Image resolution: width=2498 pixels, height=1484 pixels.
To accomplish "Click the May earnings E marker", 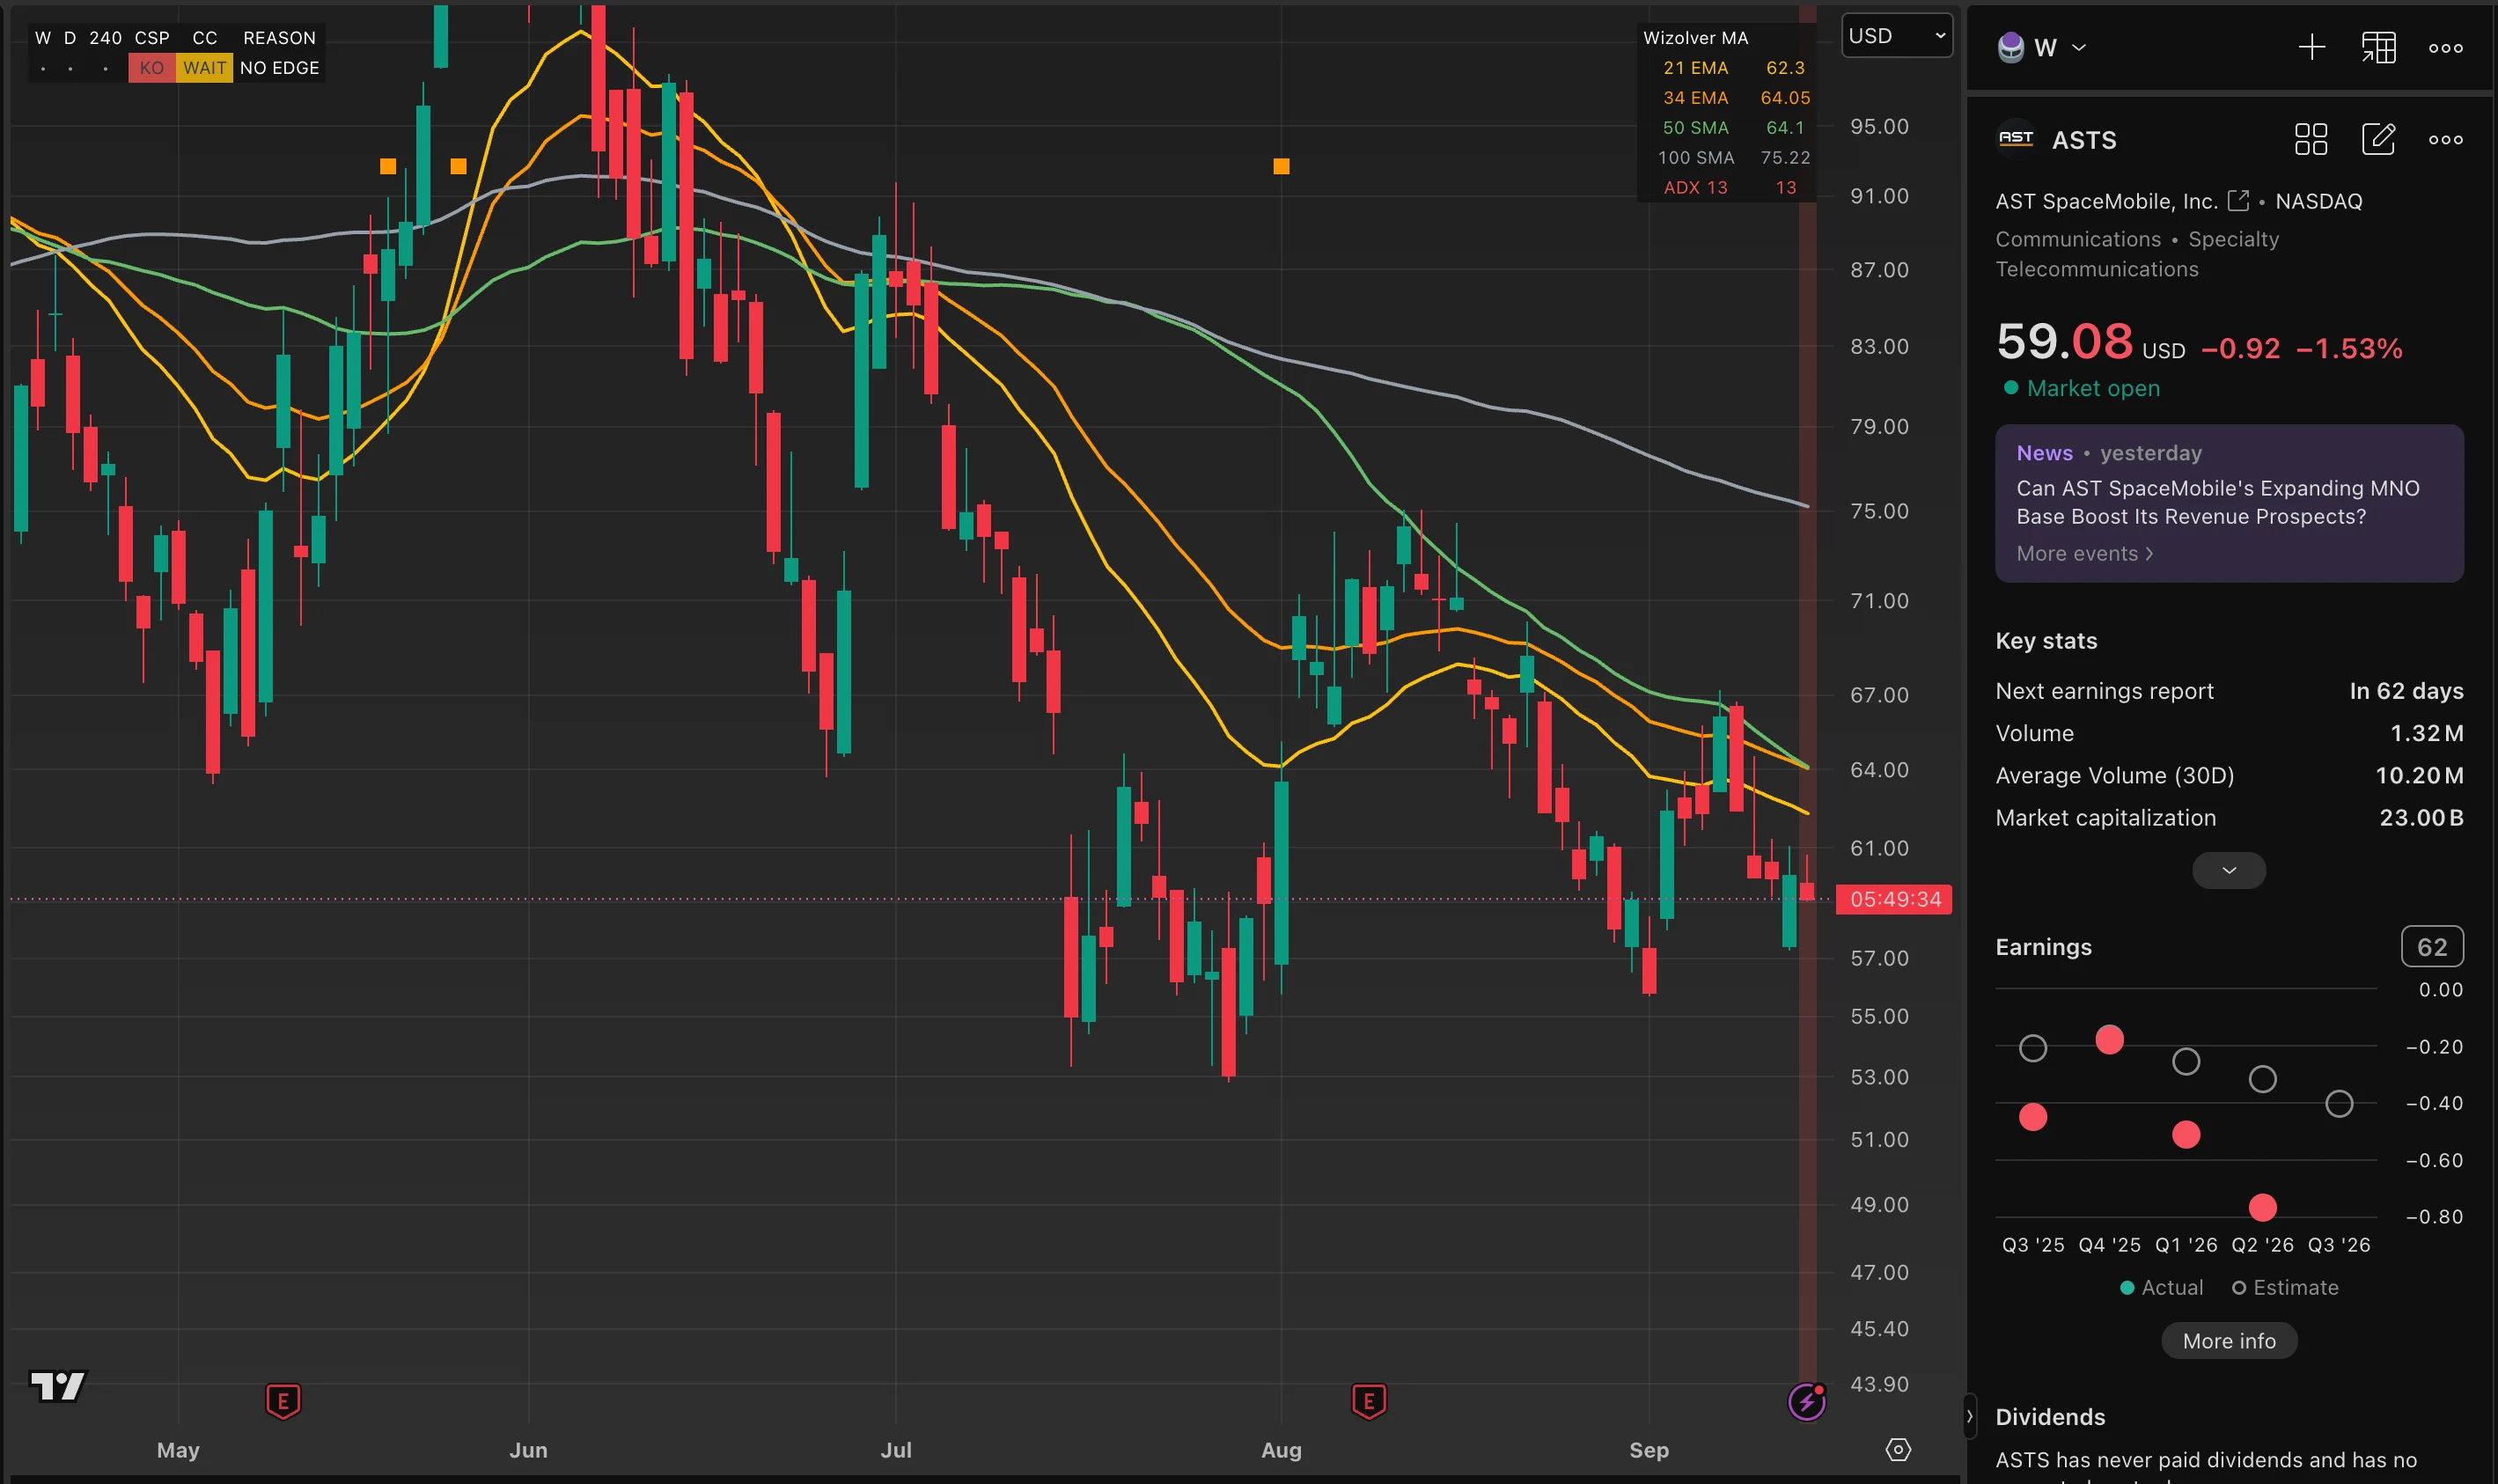I will click(x=283, y=1401).
